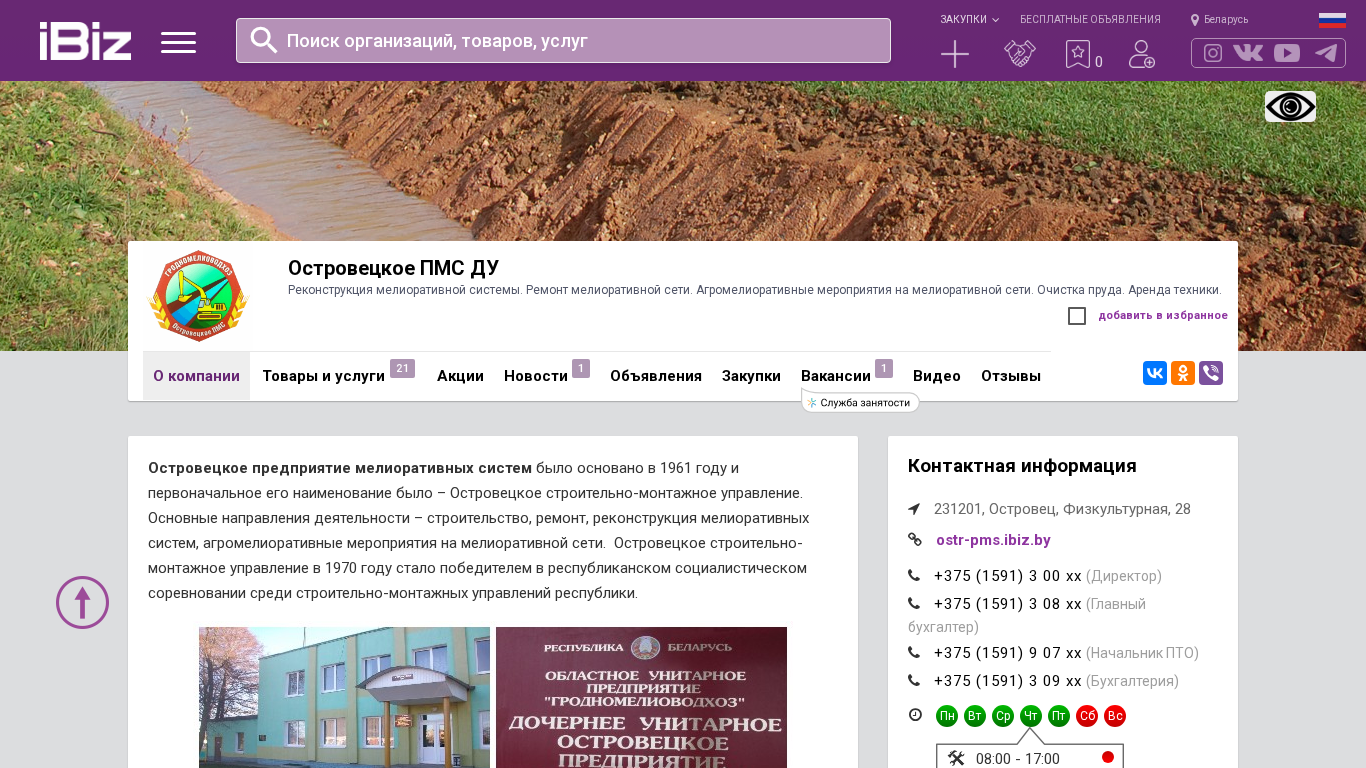Click the Главный бухгалтер phone number
1366x768 pixels.
[x=1008, y=604]
